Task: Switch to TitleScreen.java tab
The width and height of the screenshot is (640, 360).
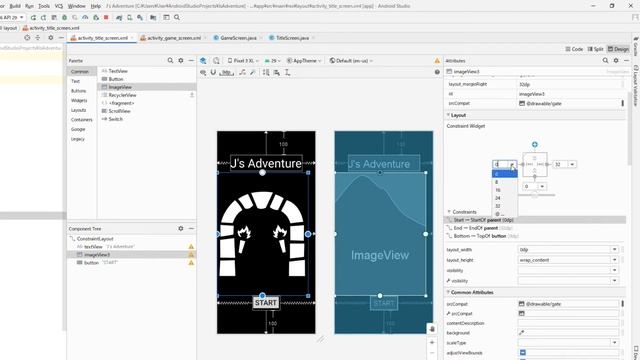Action: point(292,38)
